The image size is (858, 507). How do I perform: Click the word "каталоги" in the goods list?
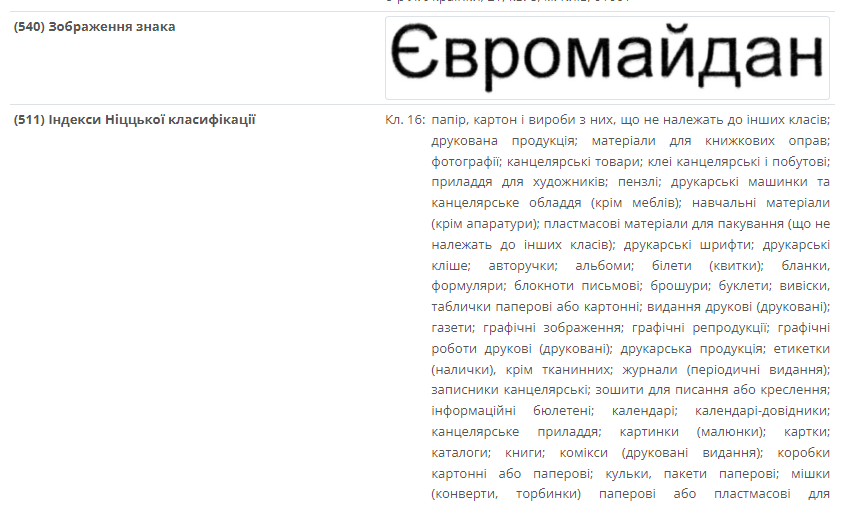coord(458,452)
